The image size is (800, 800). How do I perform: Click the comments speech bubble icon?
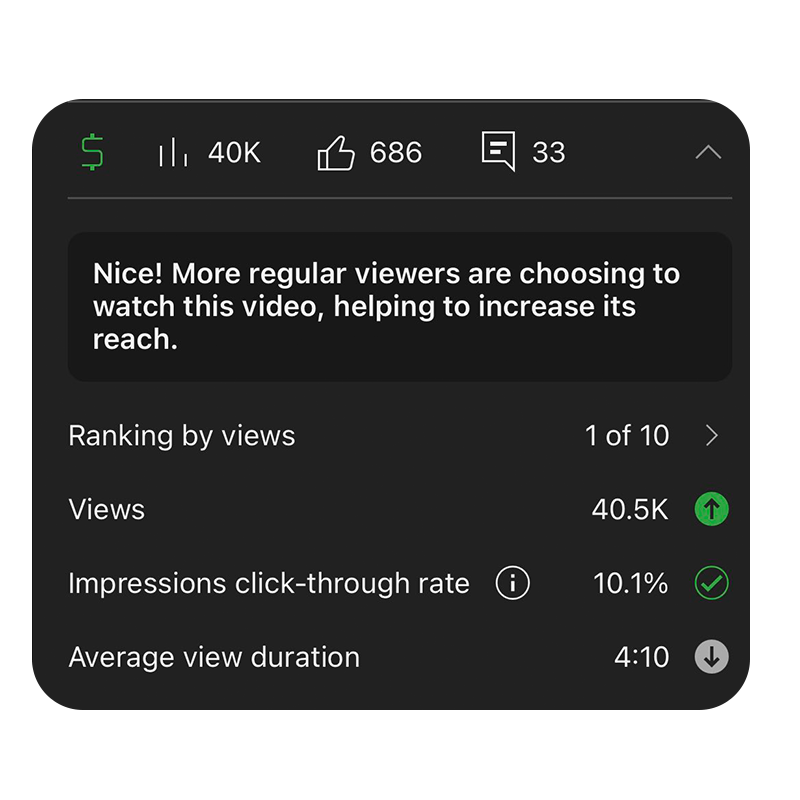coord(498,151)
